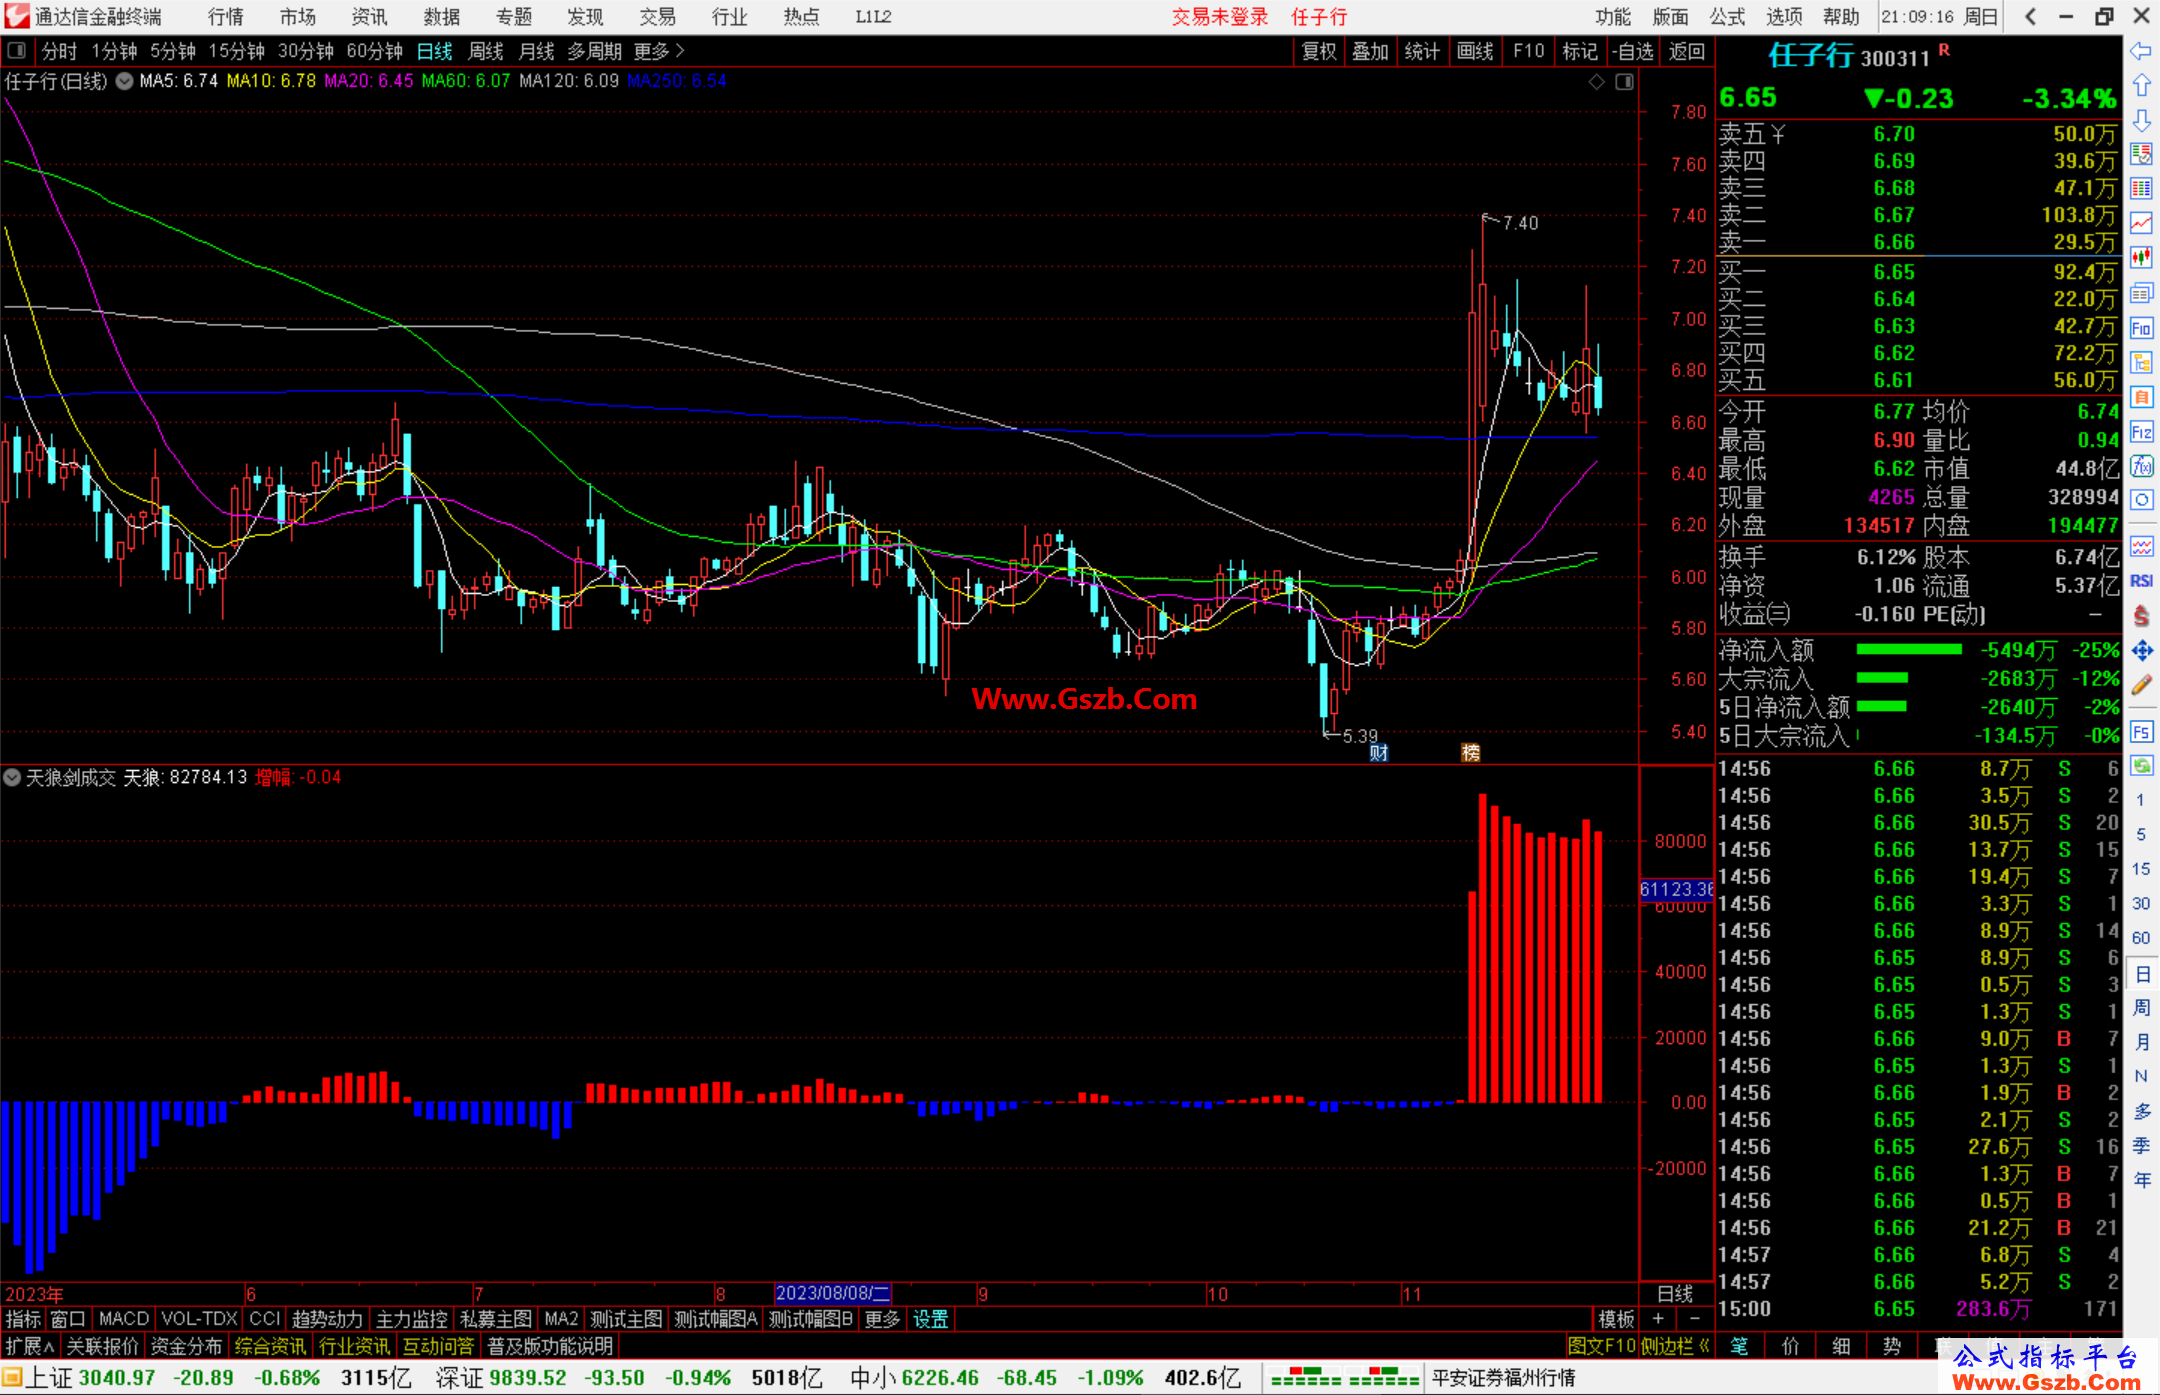Switch to 分时 intraday tab
This screenshot has height=1395, width=2160.
pos(59,51)
